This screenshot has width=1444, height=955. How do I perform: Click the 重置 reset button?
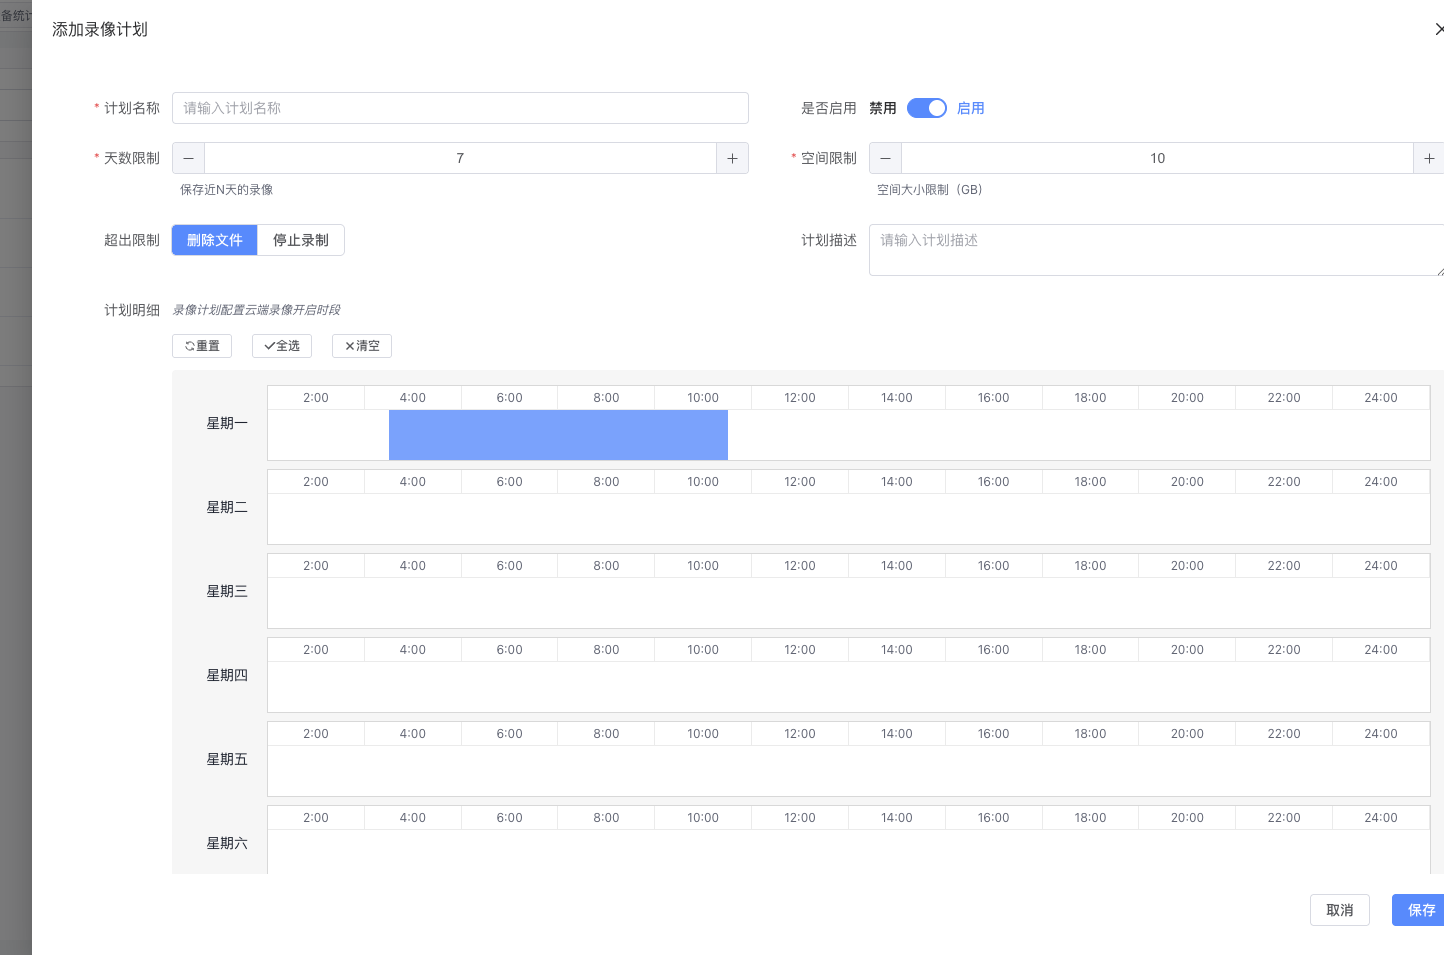tap(202, 346)
